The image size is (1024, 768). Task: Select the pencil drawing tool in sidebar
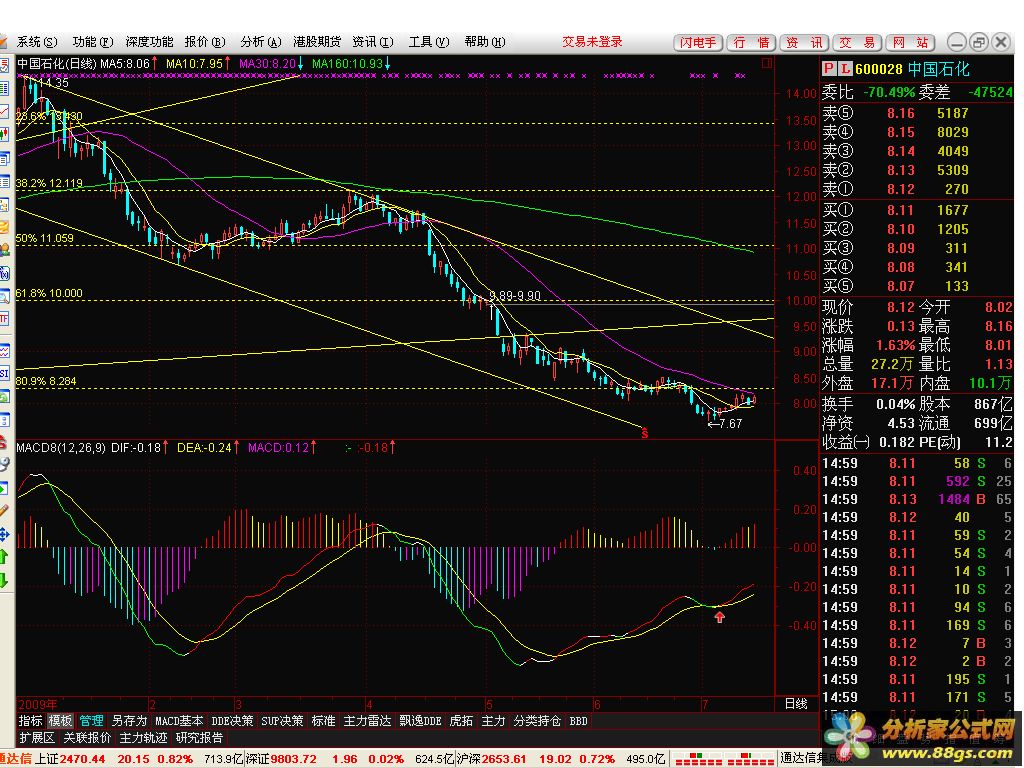point(5,509)
